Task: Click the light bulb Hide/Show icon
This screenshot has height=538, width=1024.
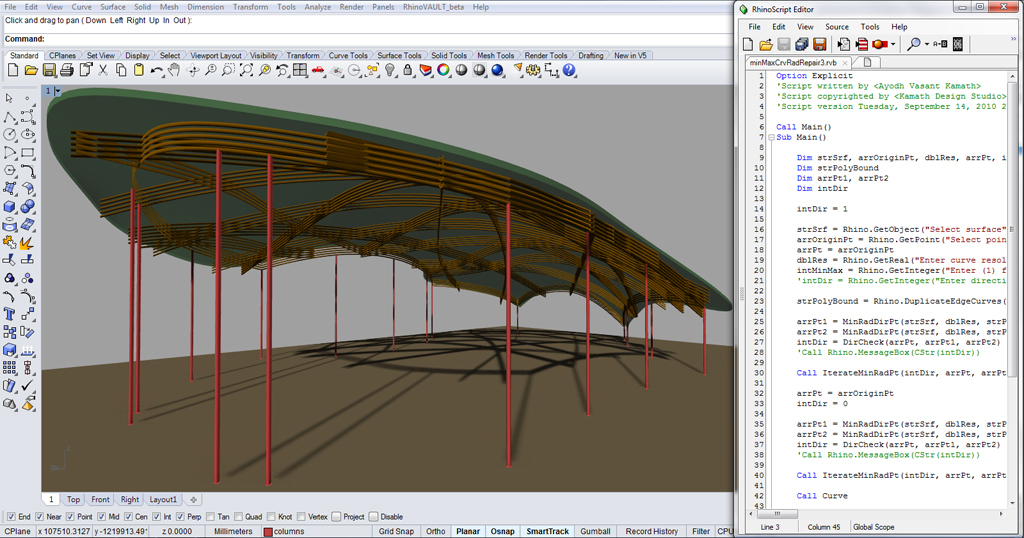Action: (x=390, y=70)
